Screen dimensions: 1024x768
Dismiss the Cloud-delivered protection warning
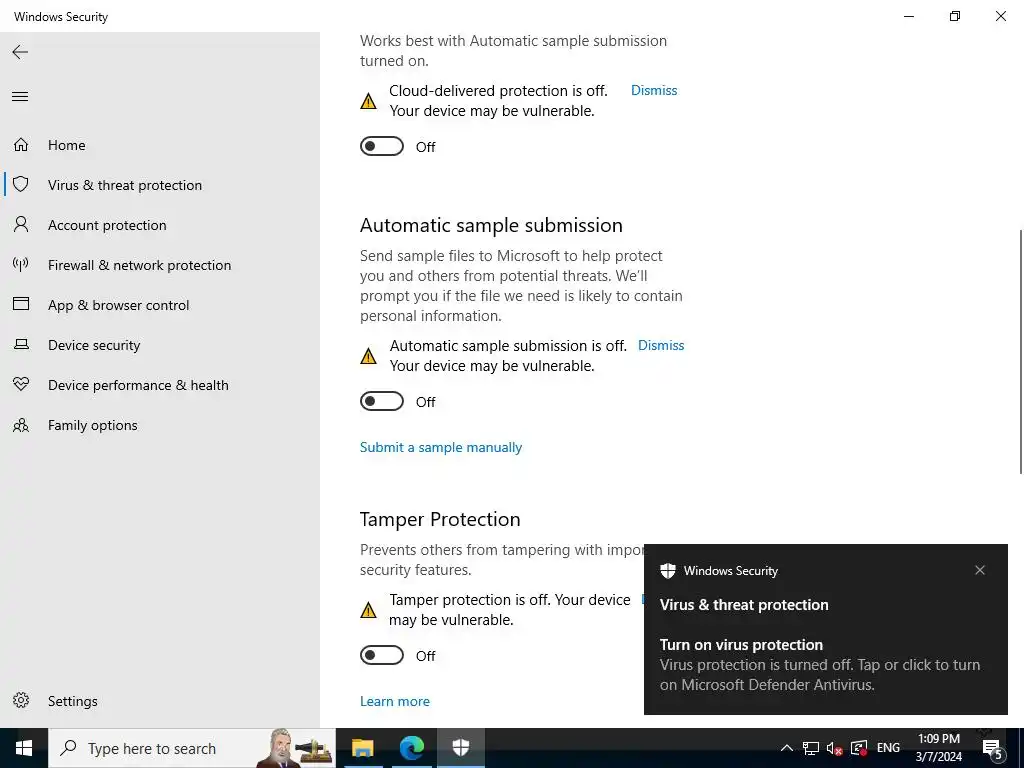pyautogui.click(x=654, y=90)
